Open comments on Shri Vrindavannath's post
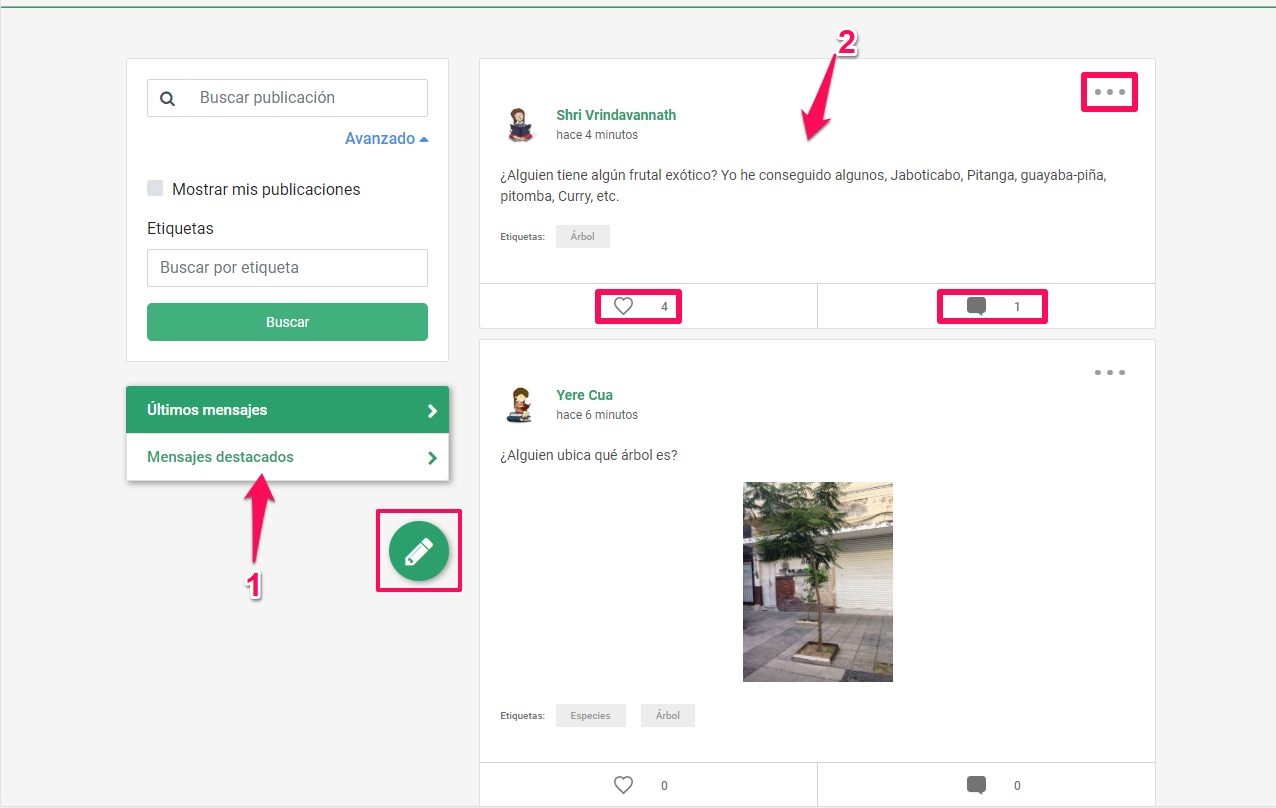Image resolution: width=1276 pixels, height=808 pixels. tap(977, 307)
